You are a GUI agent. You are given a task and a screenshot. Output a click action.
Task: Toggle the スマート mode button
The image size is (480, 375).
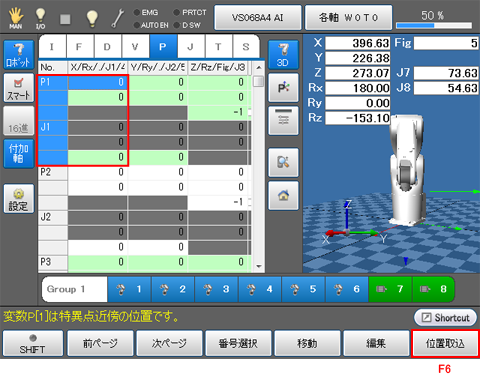(x=19, y=88)
